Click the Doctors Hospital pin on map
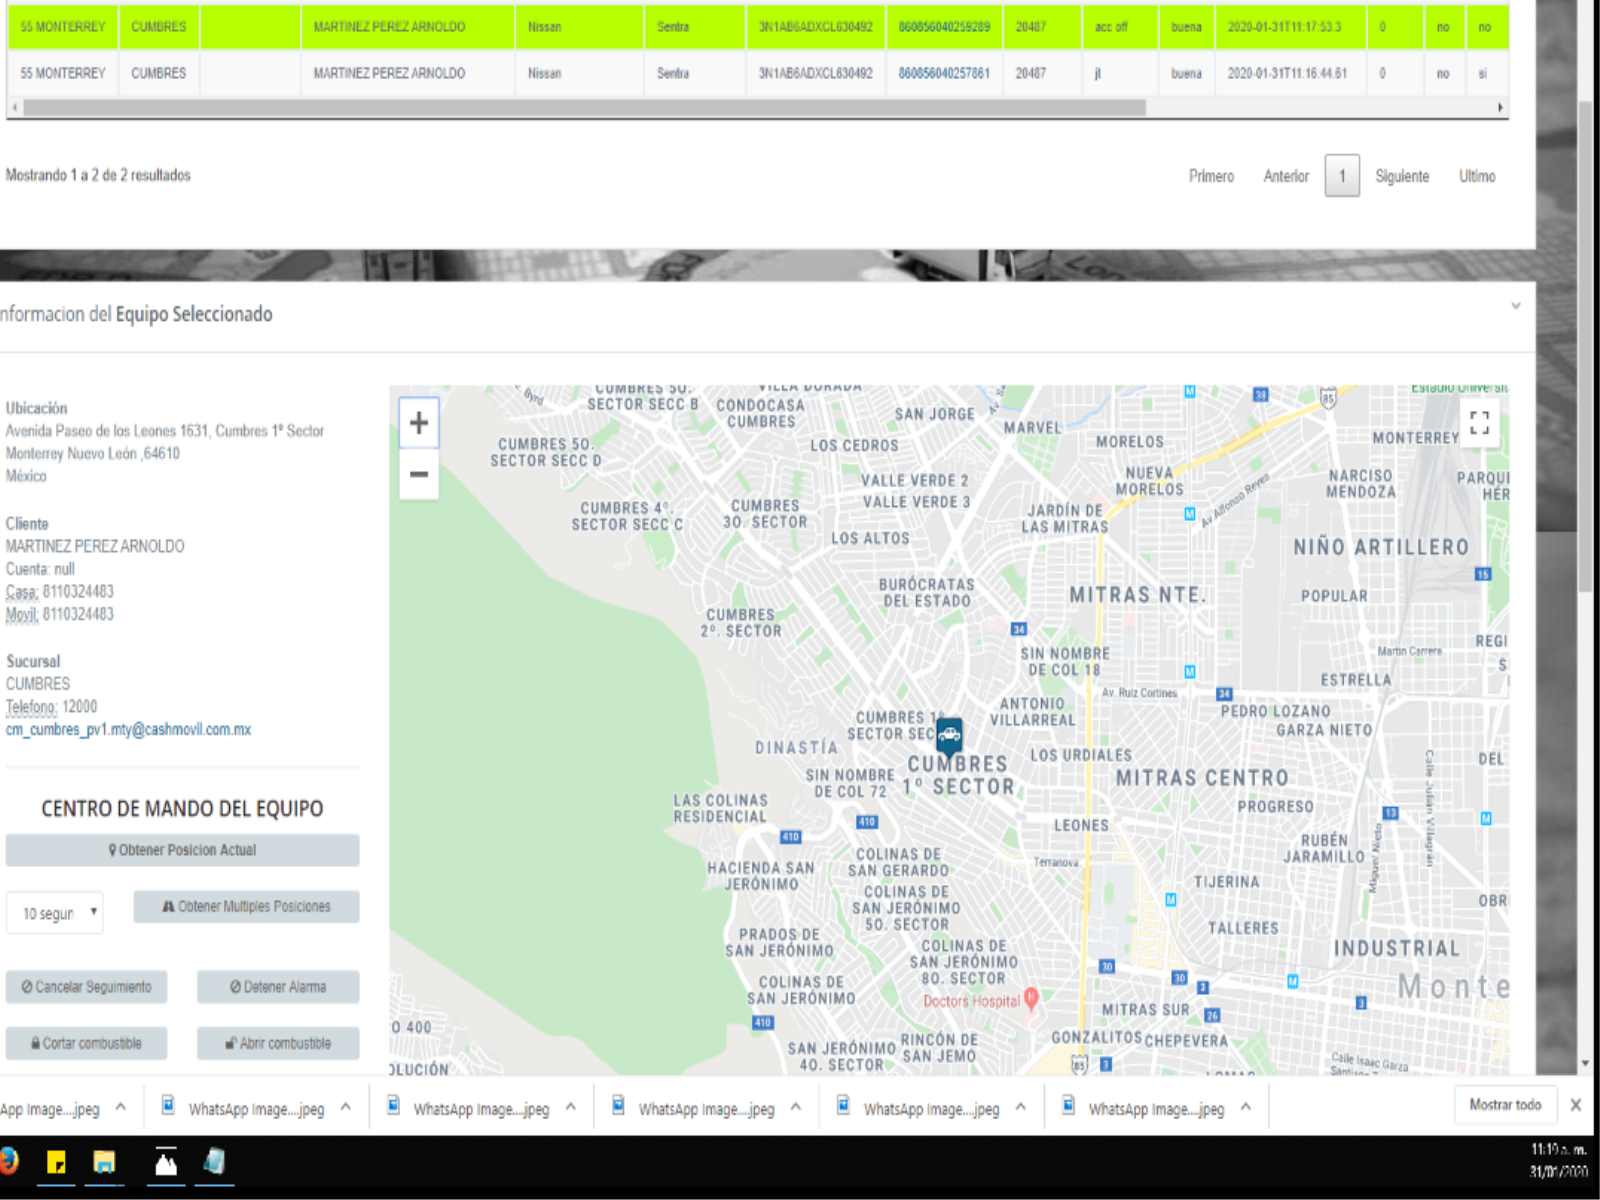 click(1031, 998)
